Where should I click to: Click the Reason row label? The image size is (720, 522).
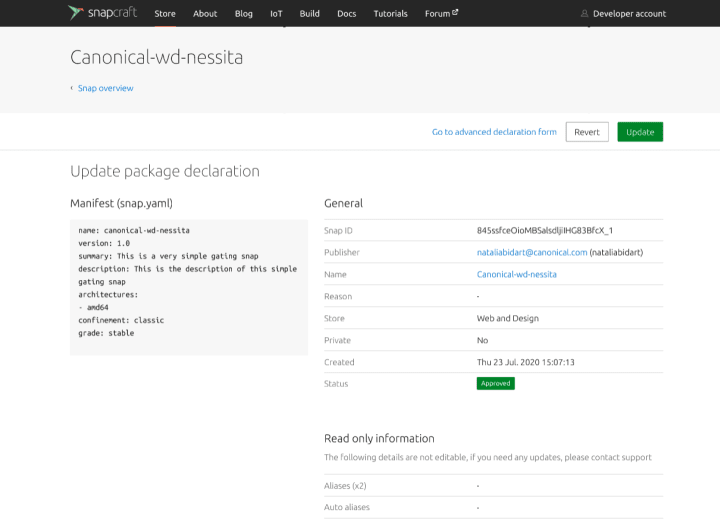[x=338, y=296]
